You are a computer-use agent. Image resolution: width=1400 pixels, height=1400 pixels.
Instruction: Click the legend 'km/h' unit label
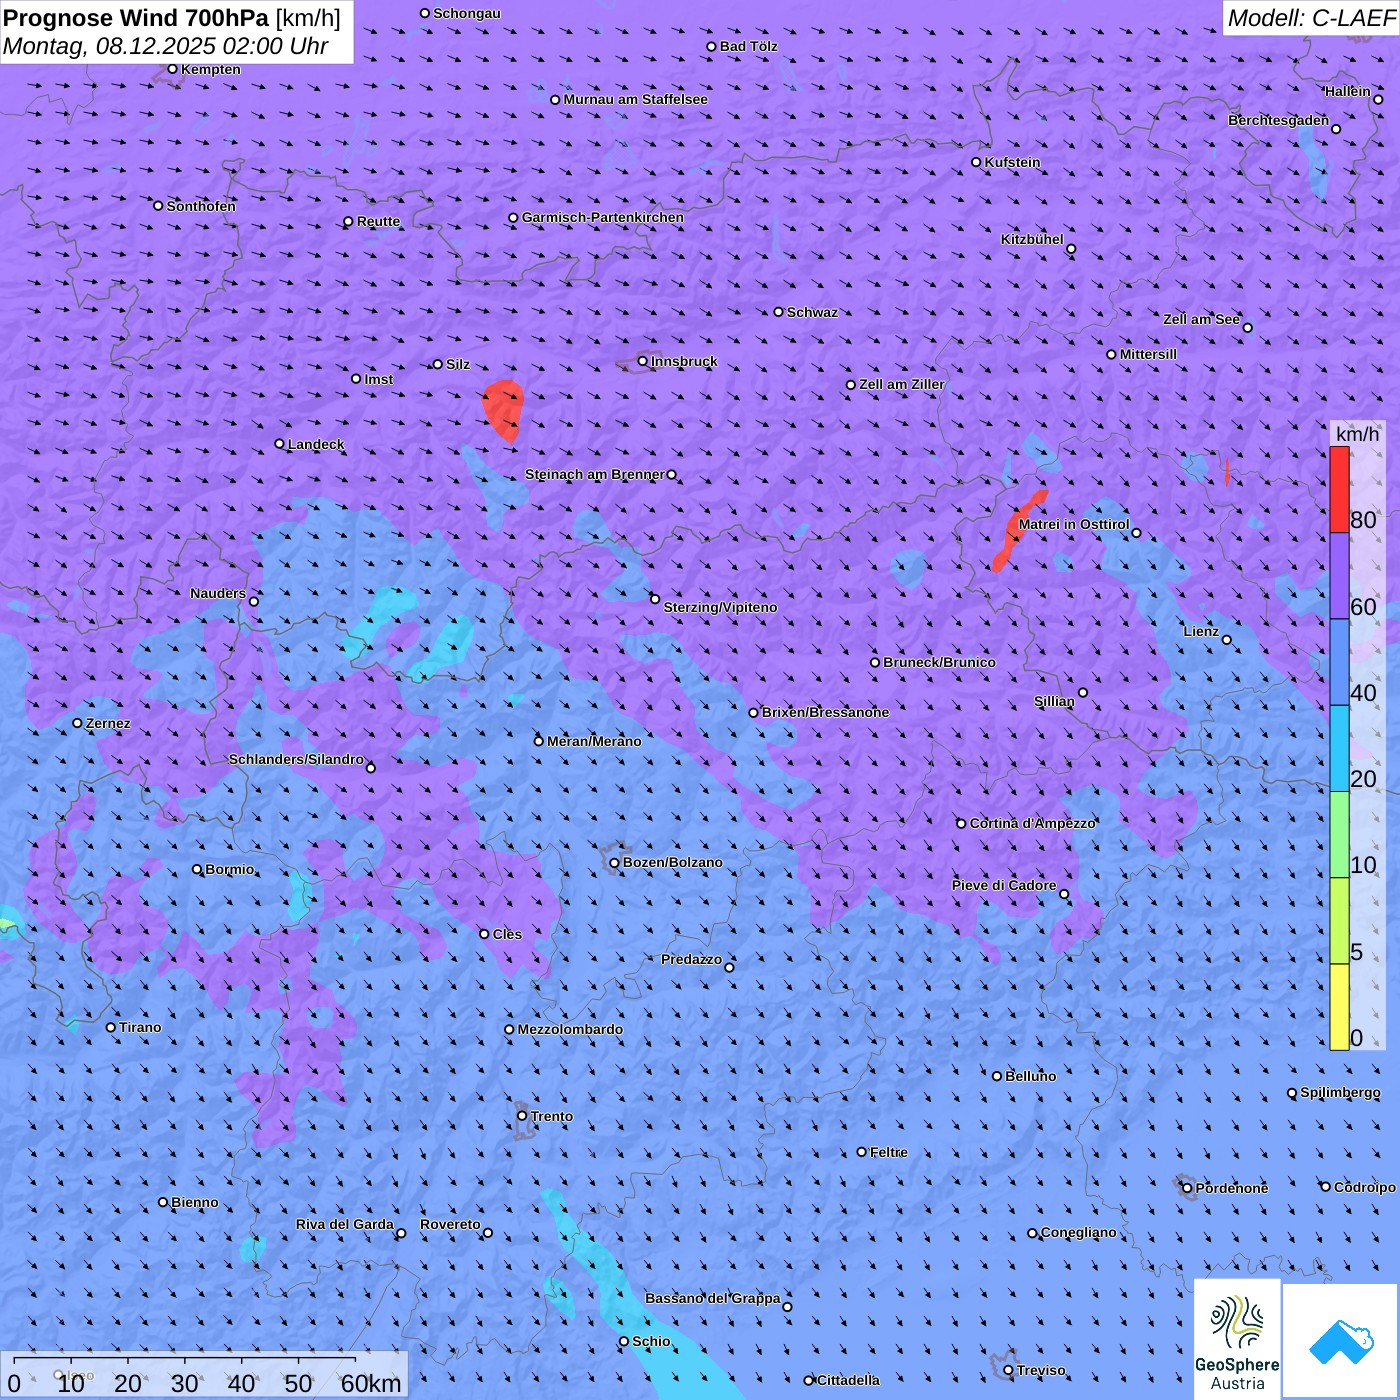tap(1357, 433)
